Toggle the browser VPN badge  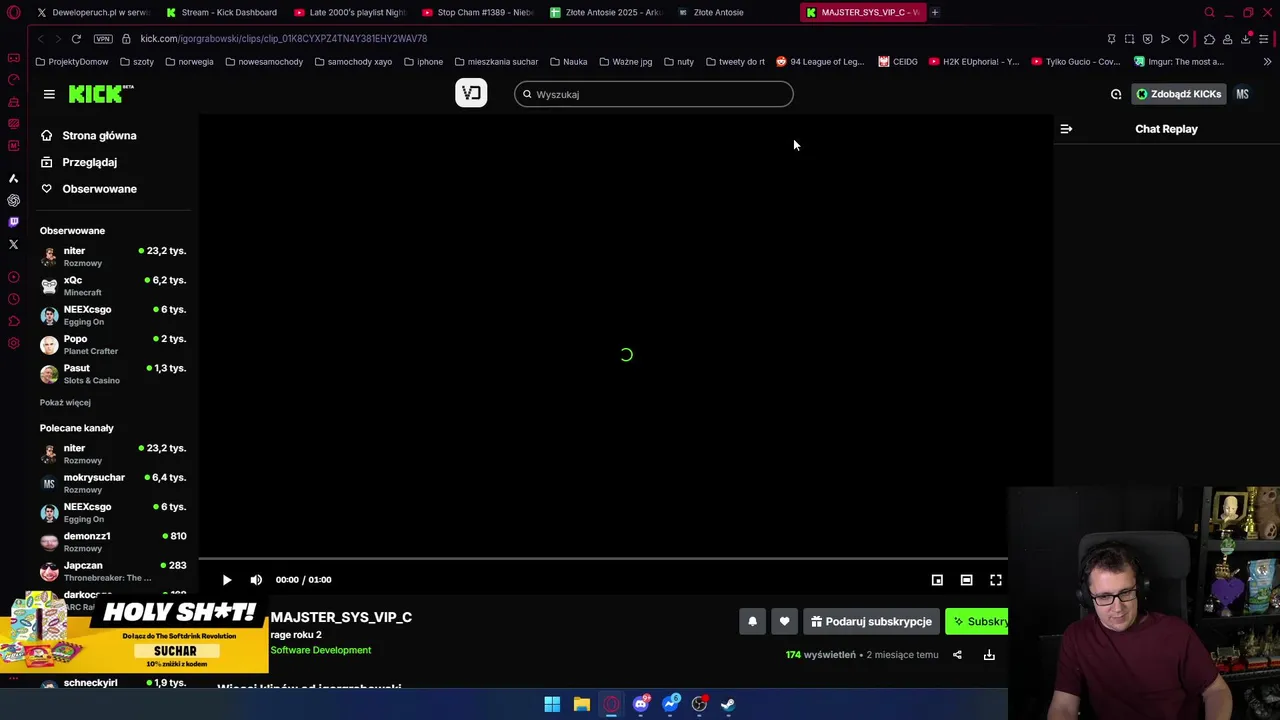(103, 38)
